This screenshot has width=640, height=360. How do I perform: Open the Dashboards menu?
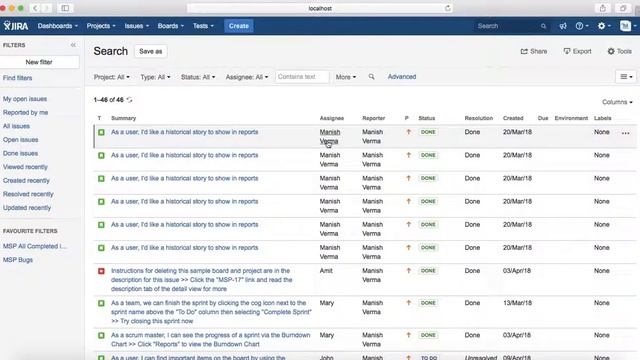point(58,26)
